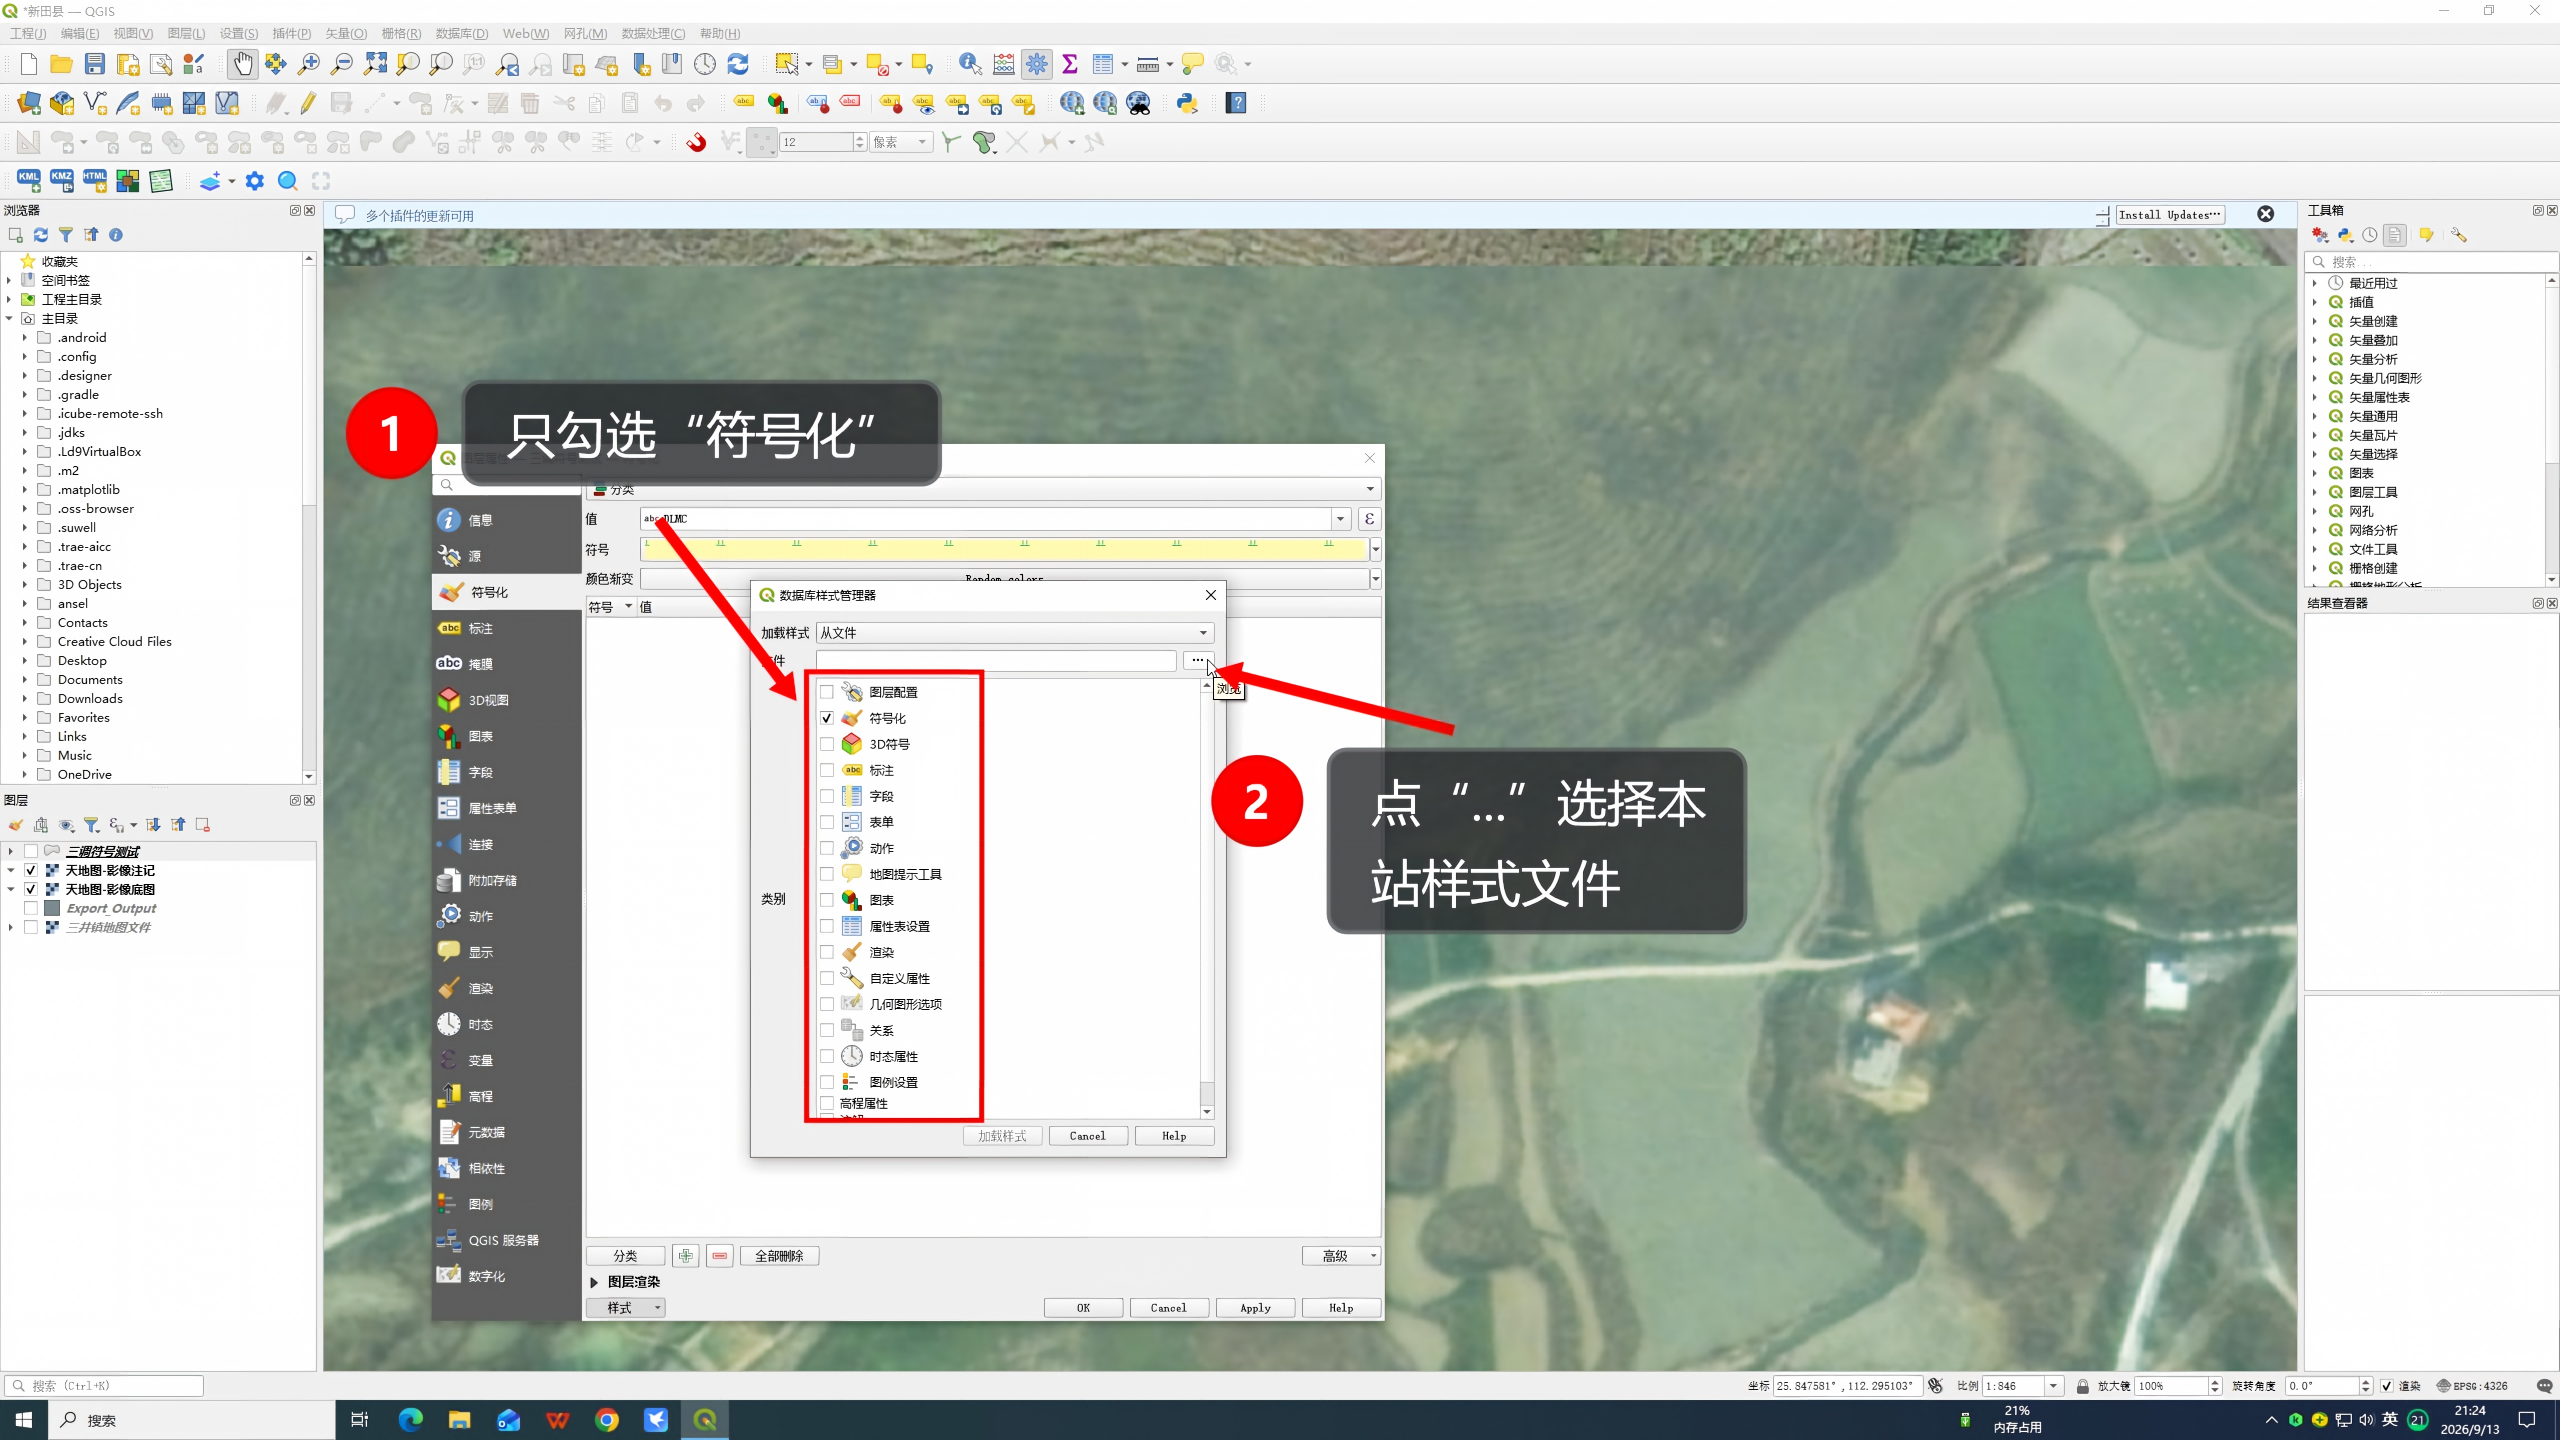Expand the Downloads folder in browser tree
The image size is (2560, 1440).
[24, 699]
